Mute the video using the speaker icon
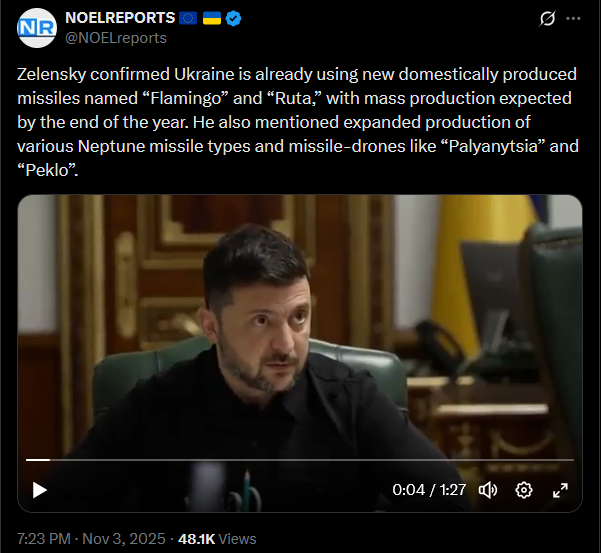 [488, 490]
